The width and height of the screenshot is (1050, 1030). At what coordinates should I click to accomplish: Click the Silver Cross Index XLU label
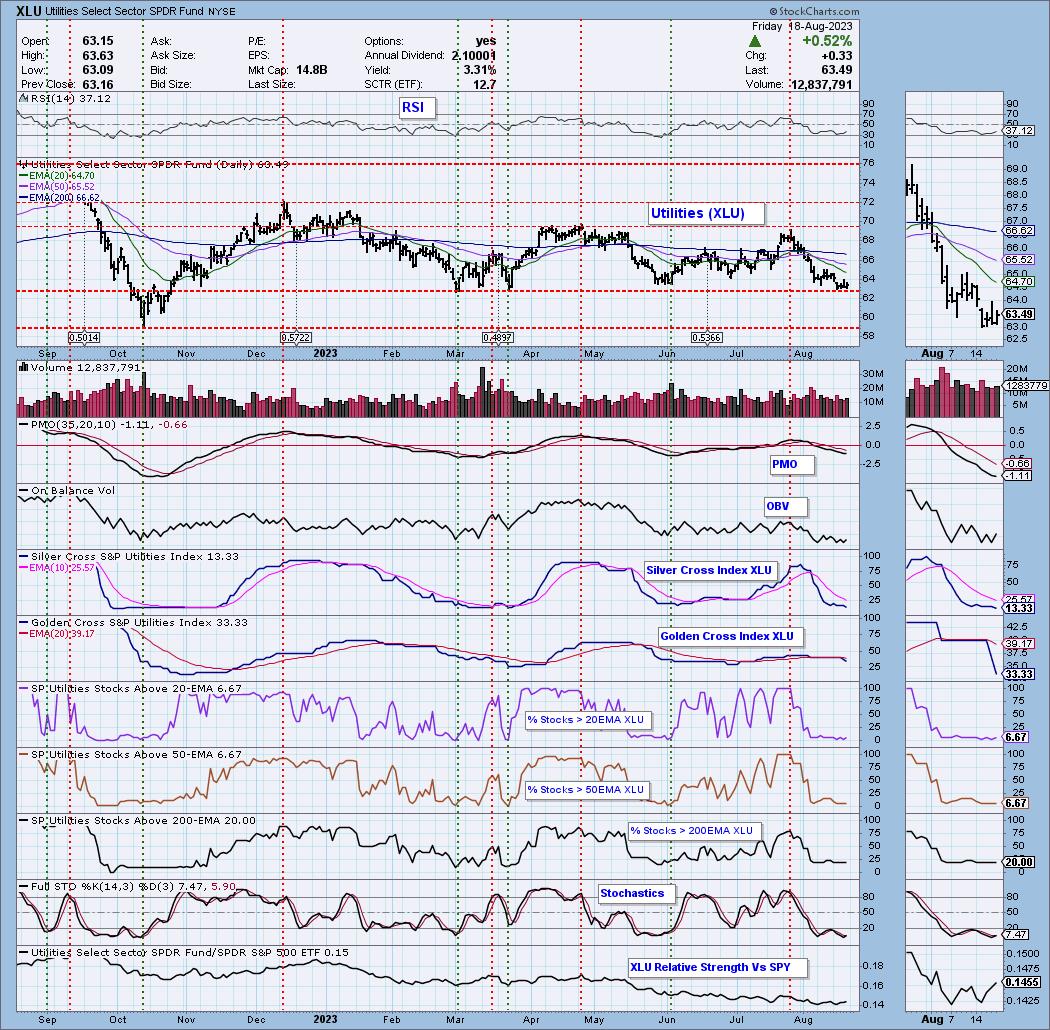click(x=711, y=571)
